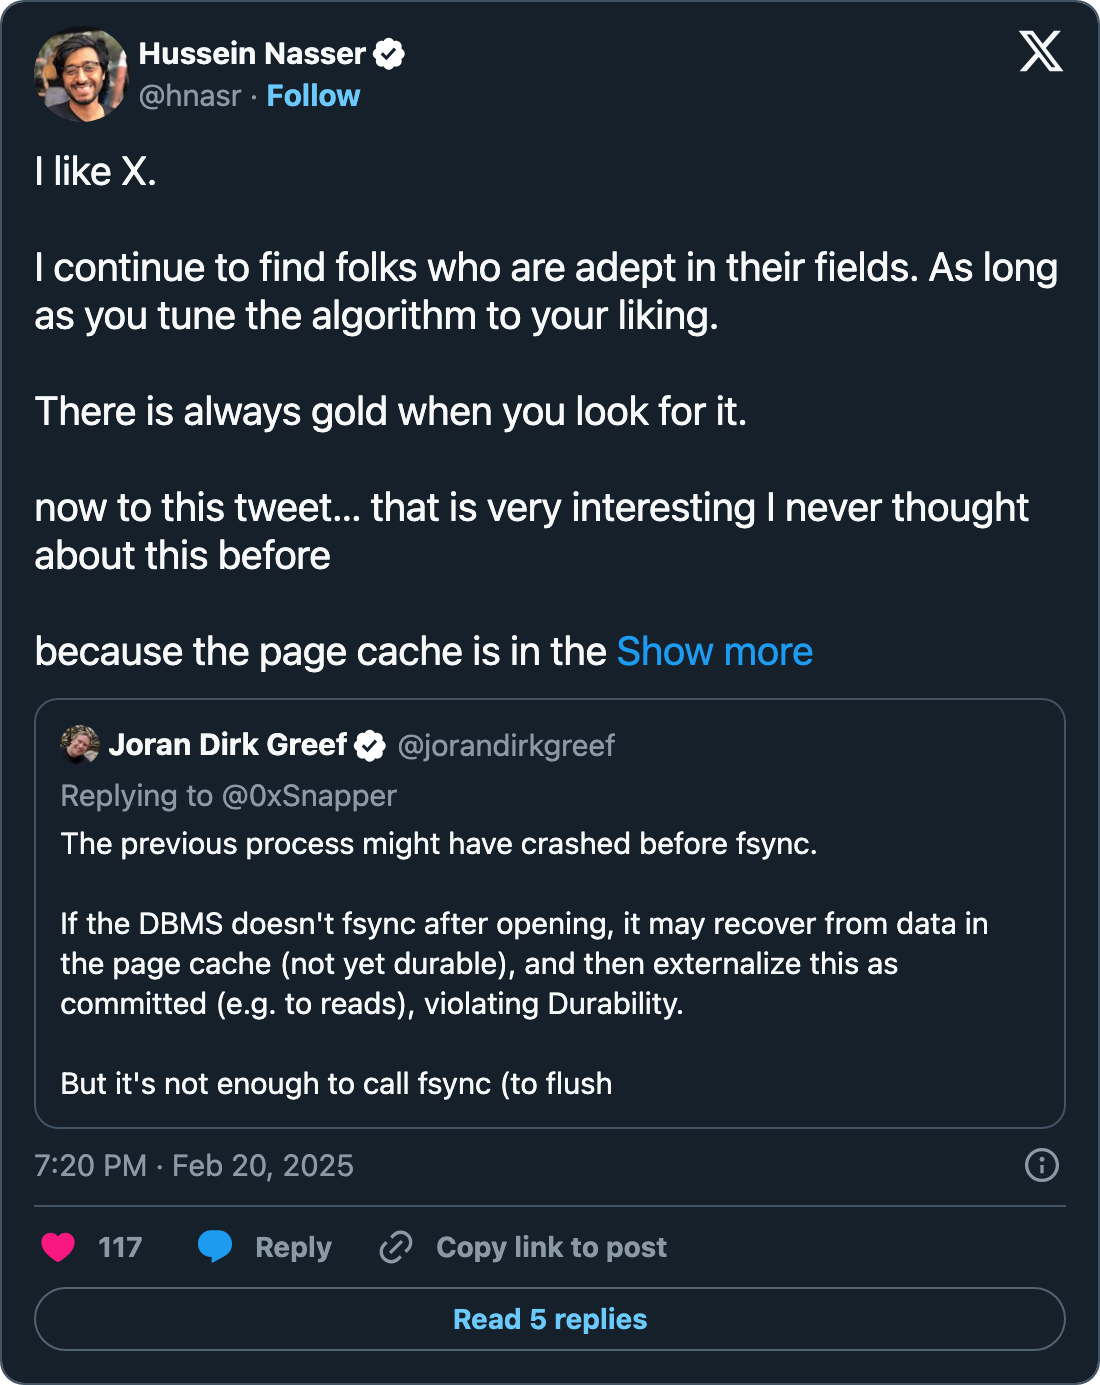Open Hussein Nasser's profile picture

(x=81, y=74)
